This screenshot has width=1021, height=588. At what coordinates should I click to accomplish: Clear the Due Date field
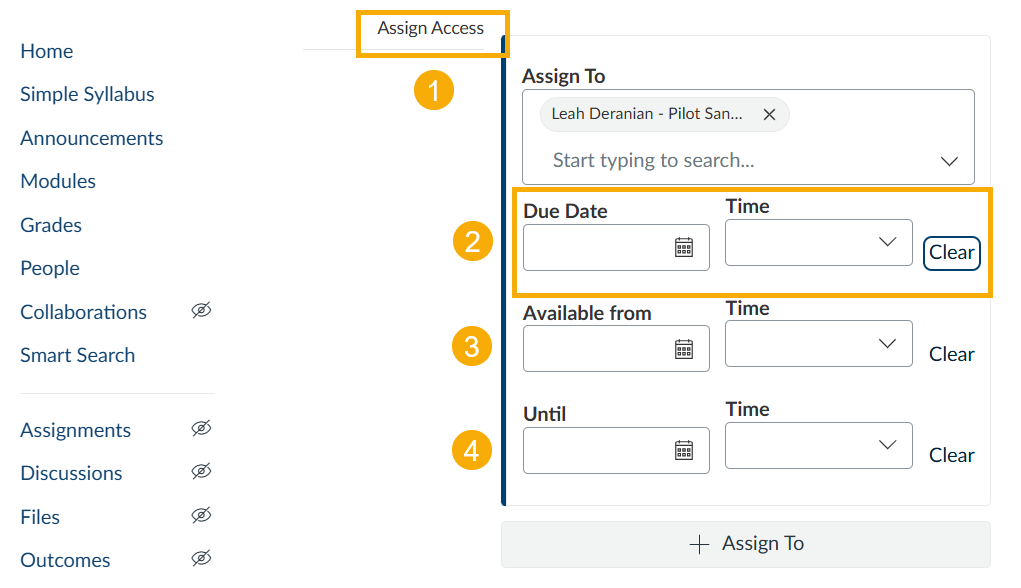pyautogui.click(x=951, y=253)
